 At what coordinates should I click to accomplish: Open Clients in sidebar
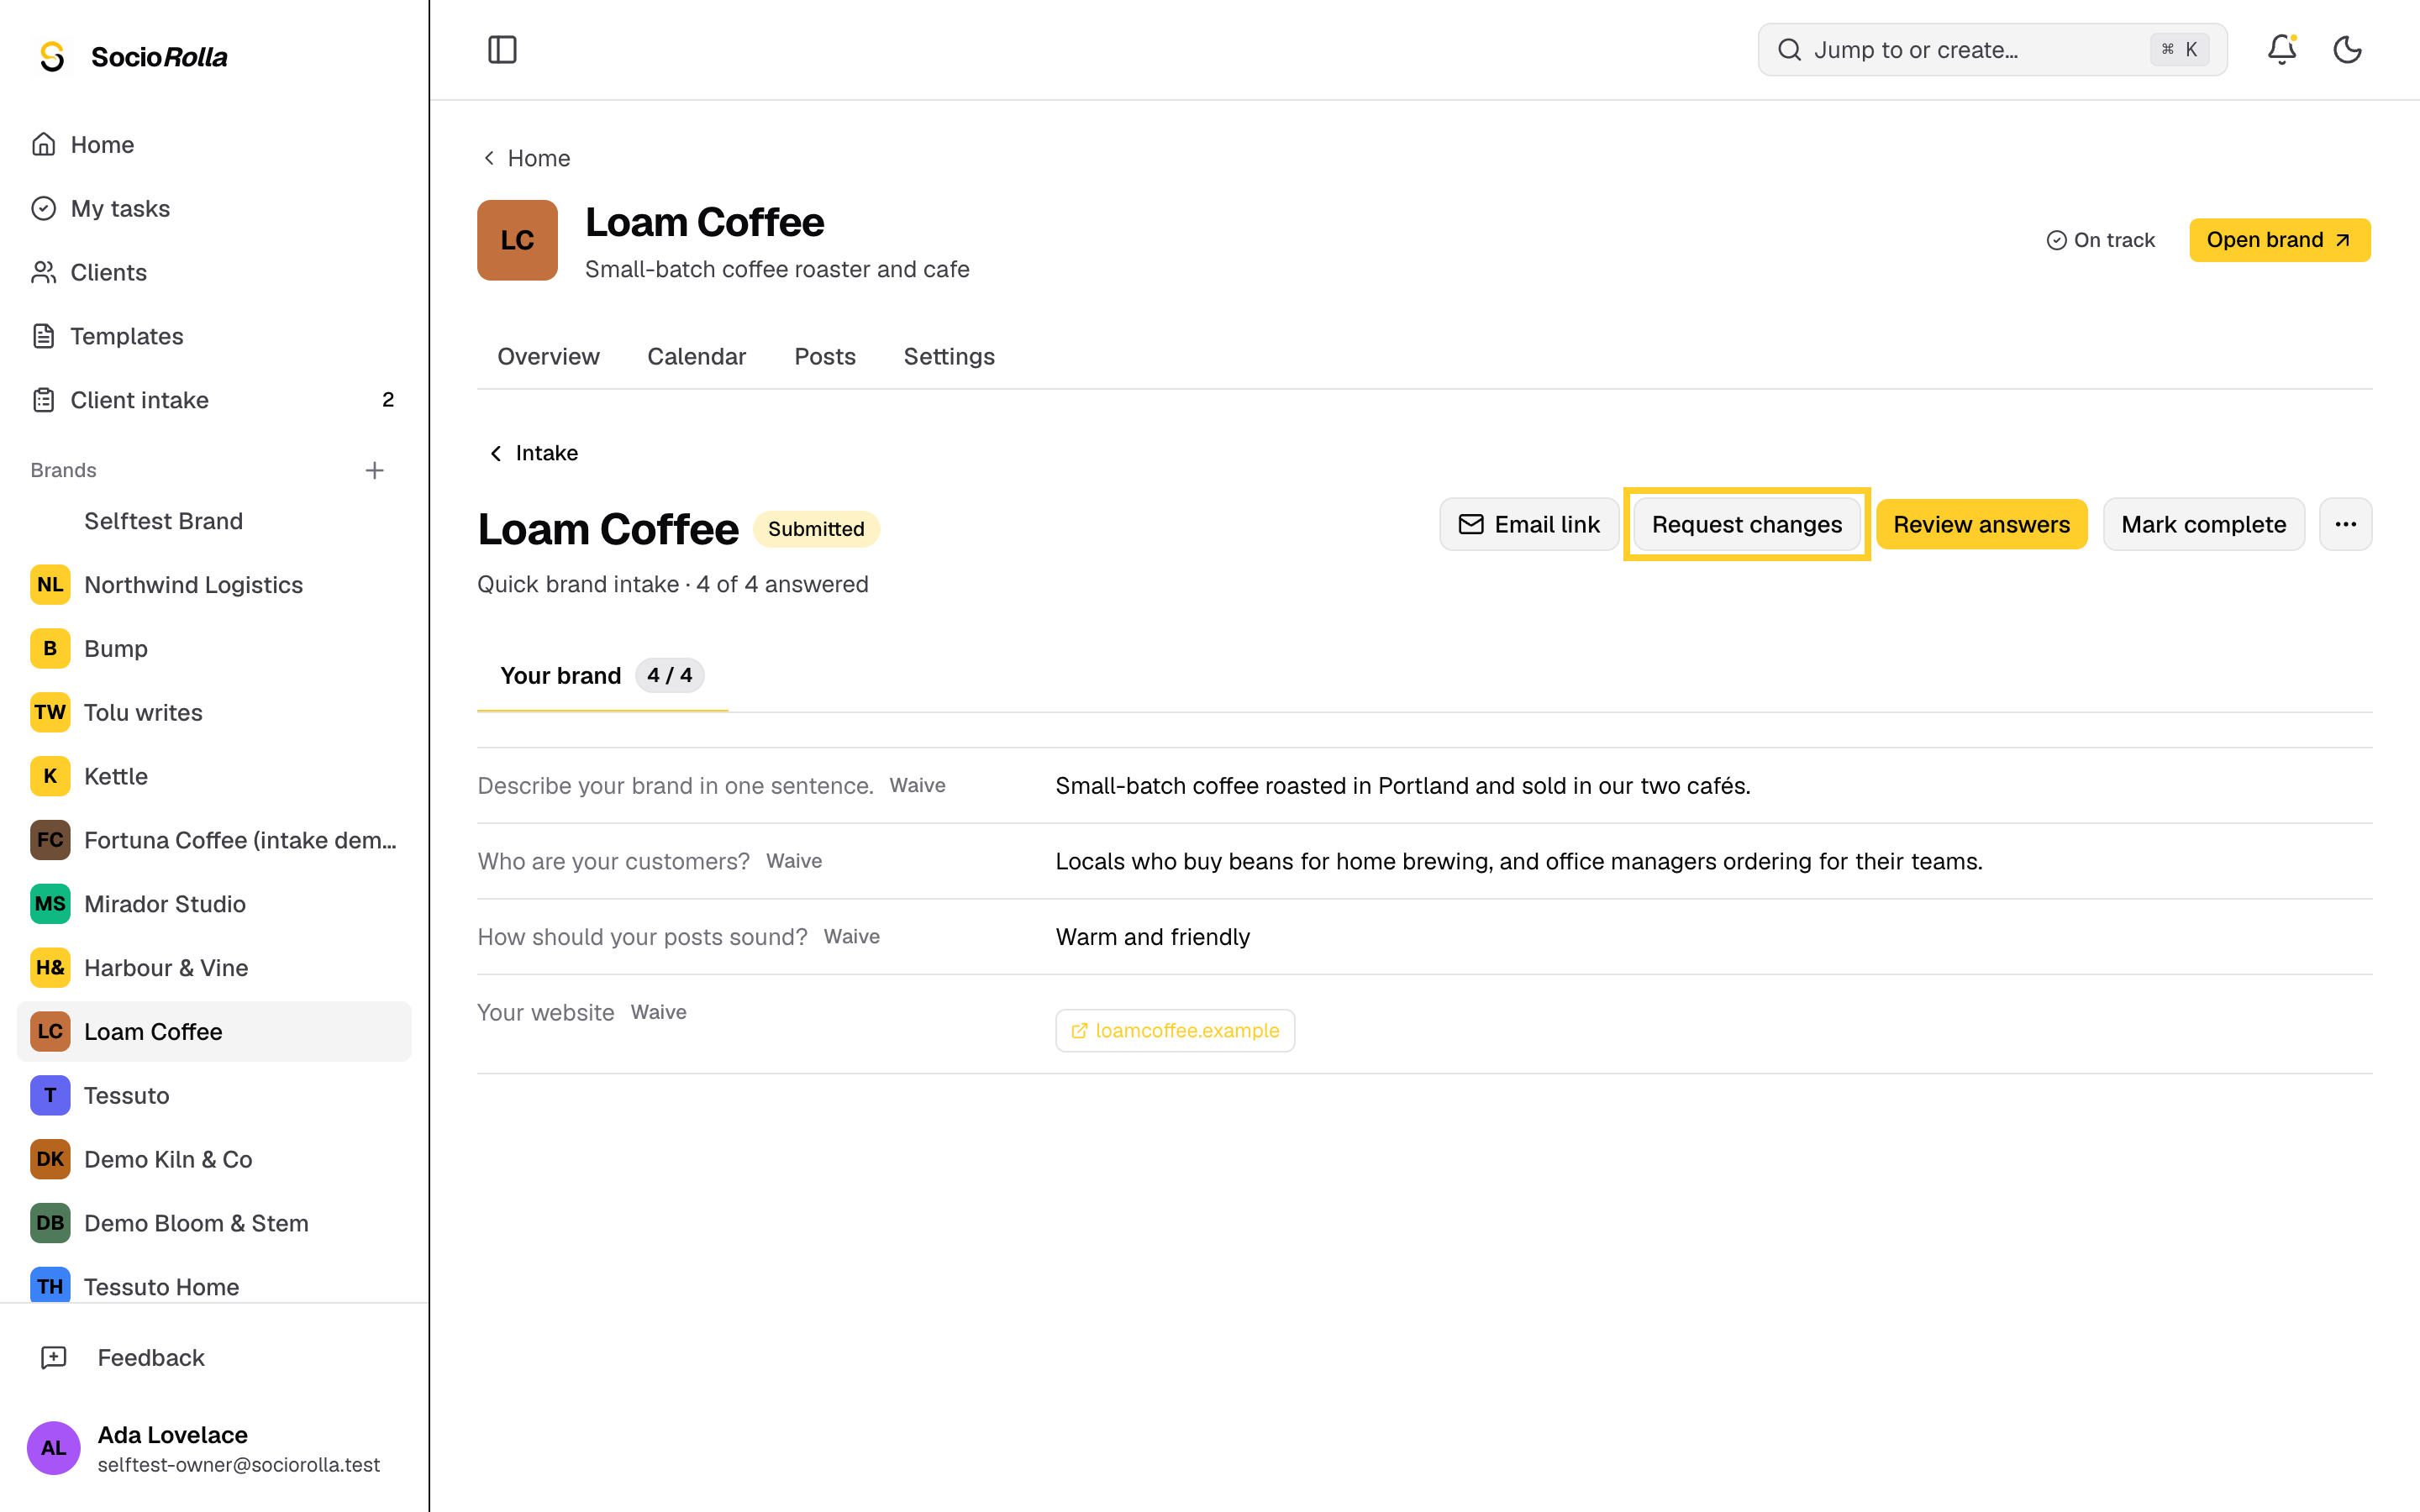tap(214, 272)
